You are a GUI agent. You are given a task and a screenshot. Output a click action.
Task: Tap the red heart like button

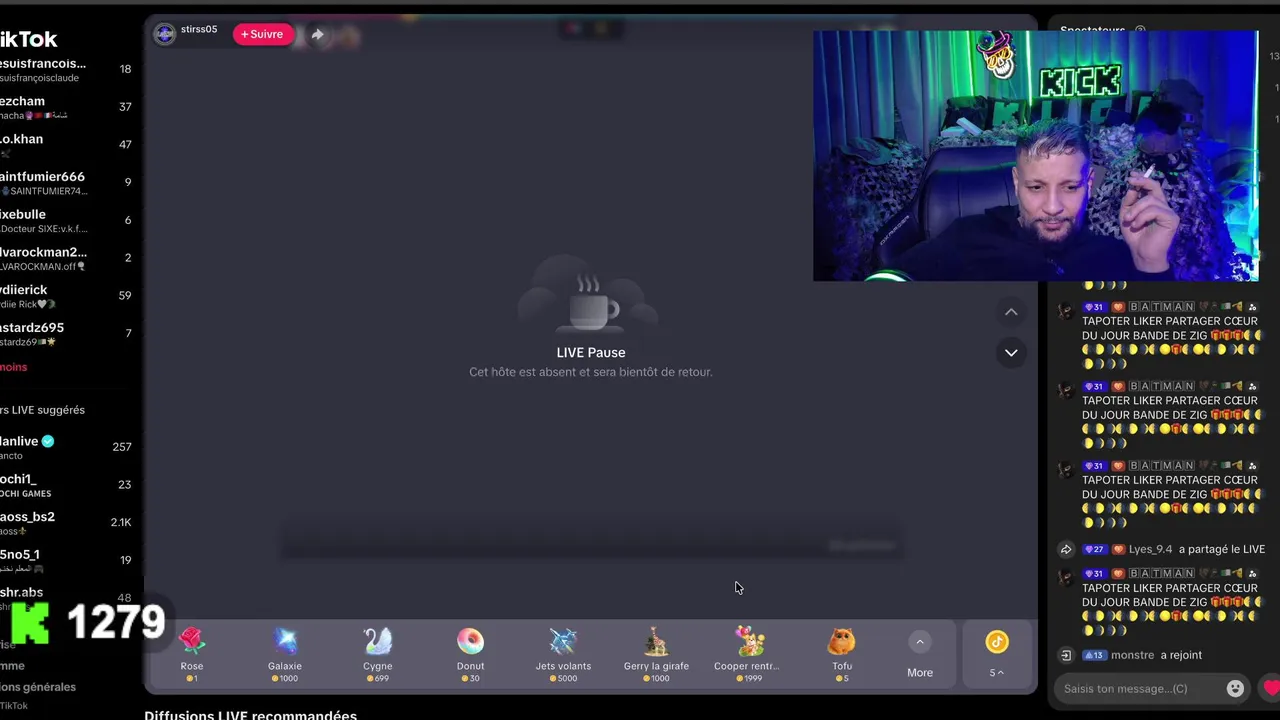pyautogui.click(x=1271, y=688)
